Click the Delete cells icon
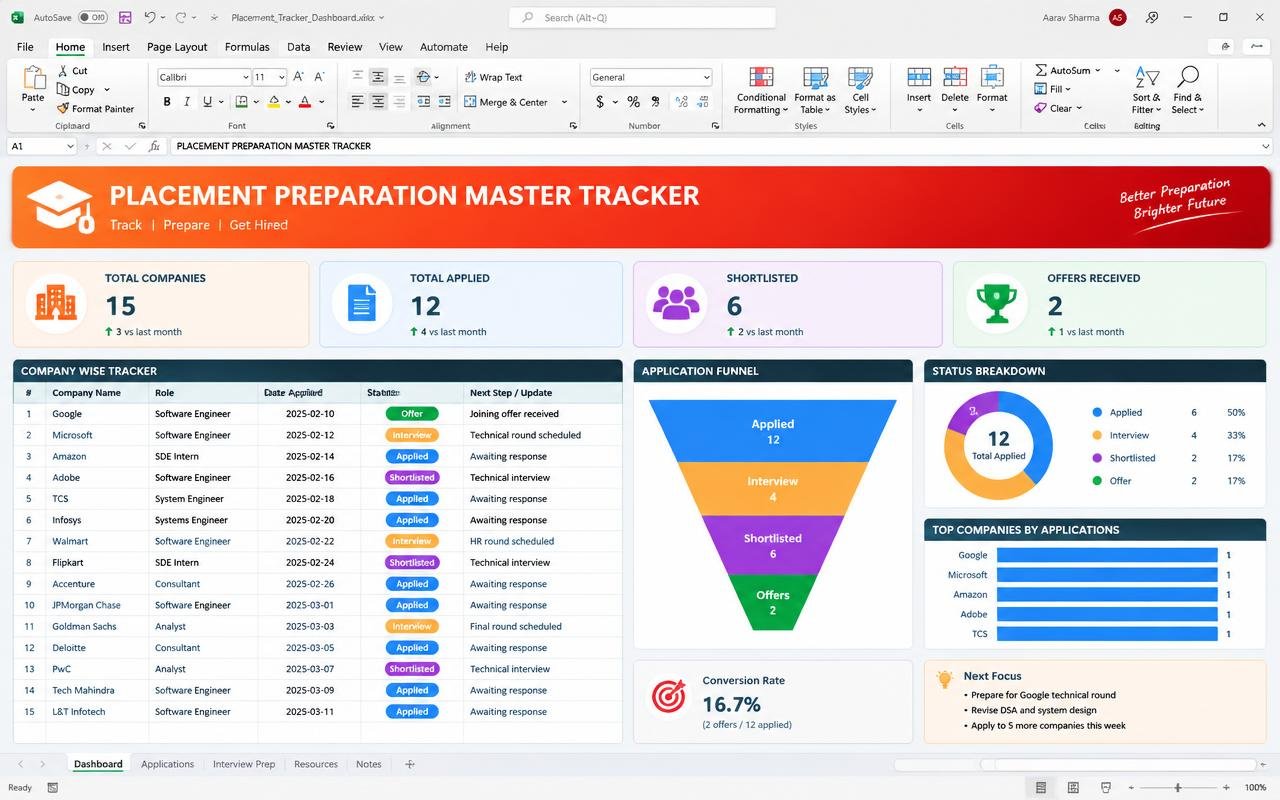 955,78
